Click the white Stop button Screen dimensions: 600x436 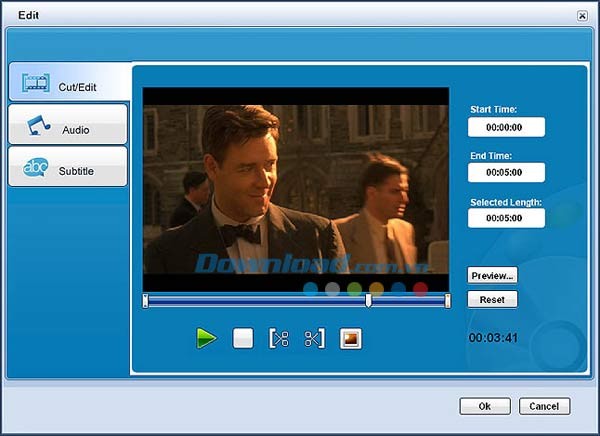tap(243, 338)
